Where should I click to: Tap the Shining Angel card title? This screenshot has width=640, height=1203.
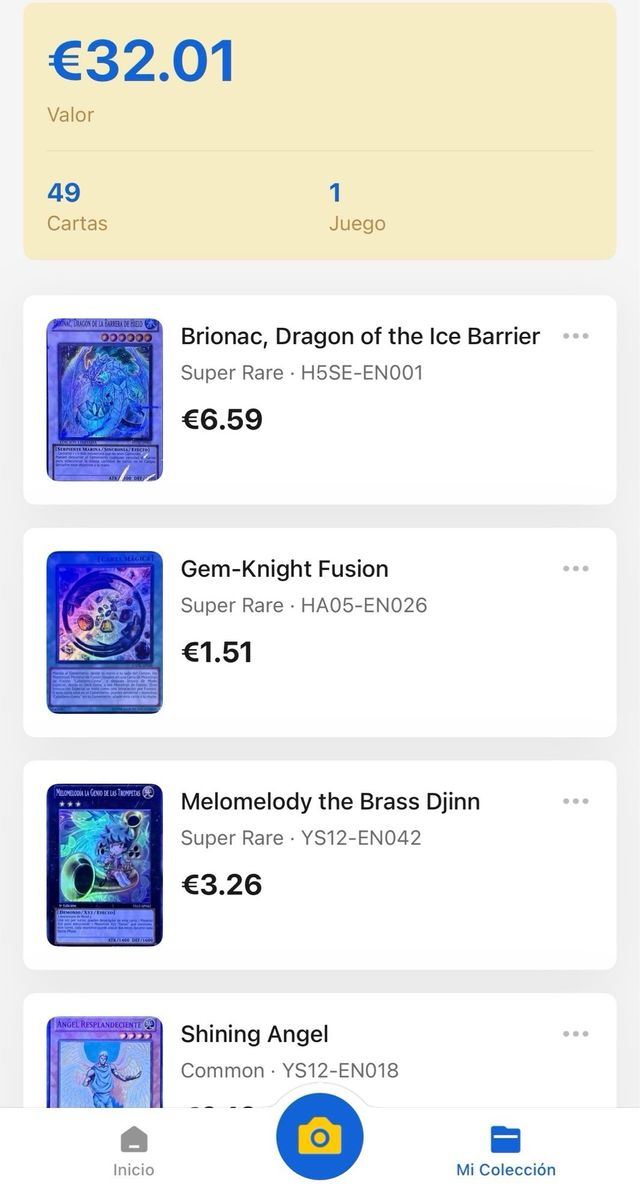tap(254, 1034)
